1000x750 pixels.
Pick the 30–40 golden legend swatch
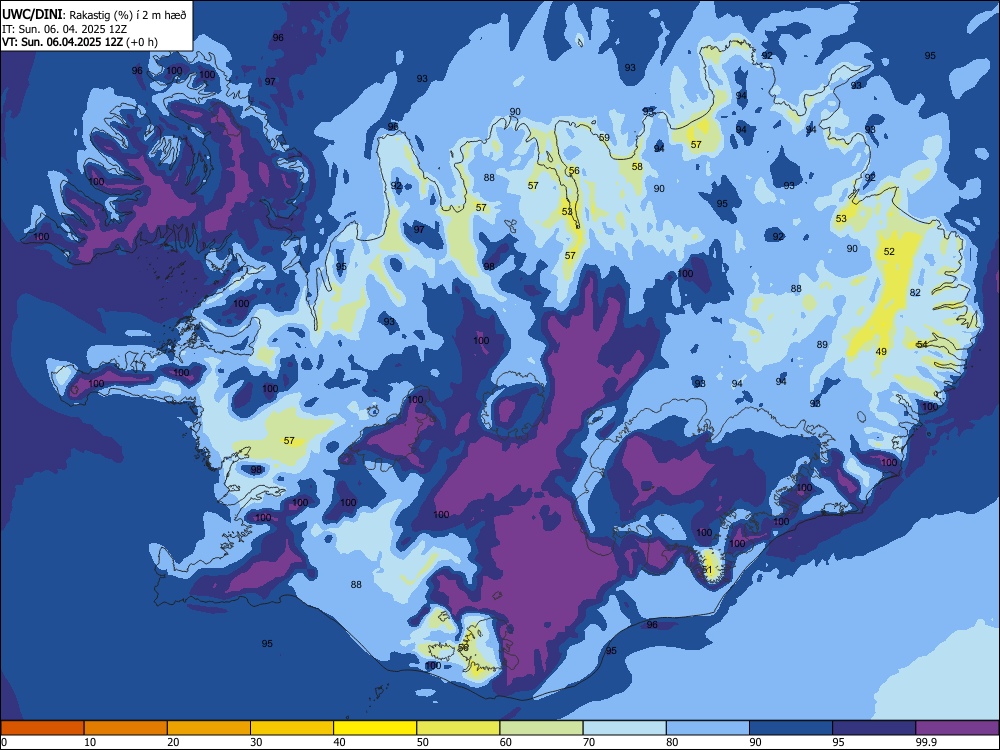pos(292,728)
